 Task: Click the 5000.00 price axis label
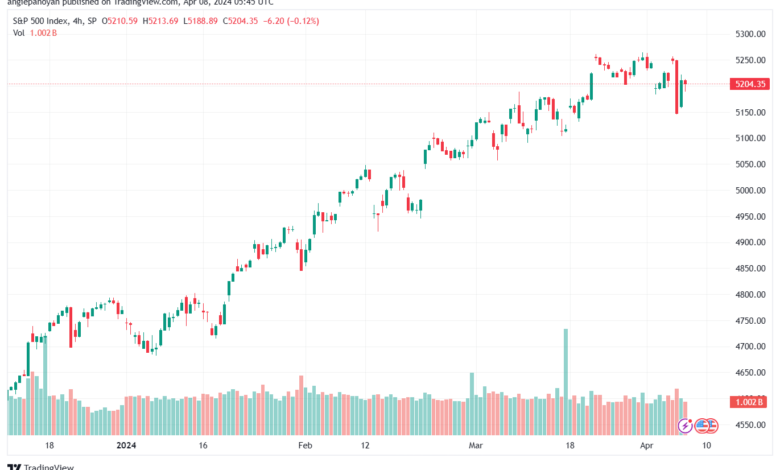pyautogui.click(x=747, y=190)
